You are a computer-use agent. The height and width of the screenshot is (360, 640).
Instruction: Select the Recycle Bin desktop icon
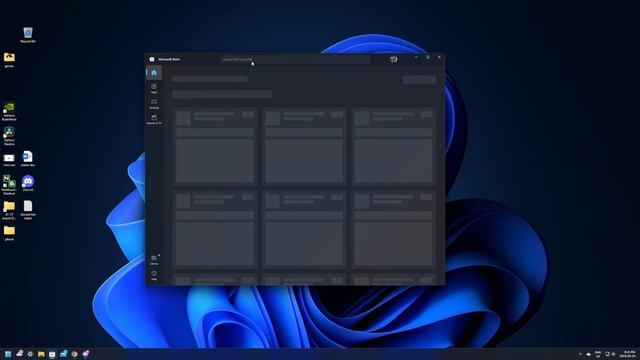point(28,35)
